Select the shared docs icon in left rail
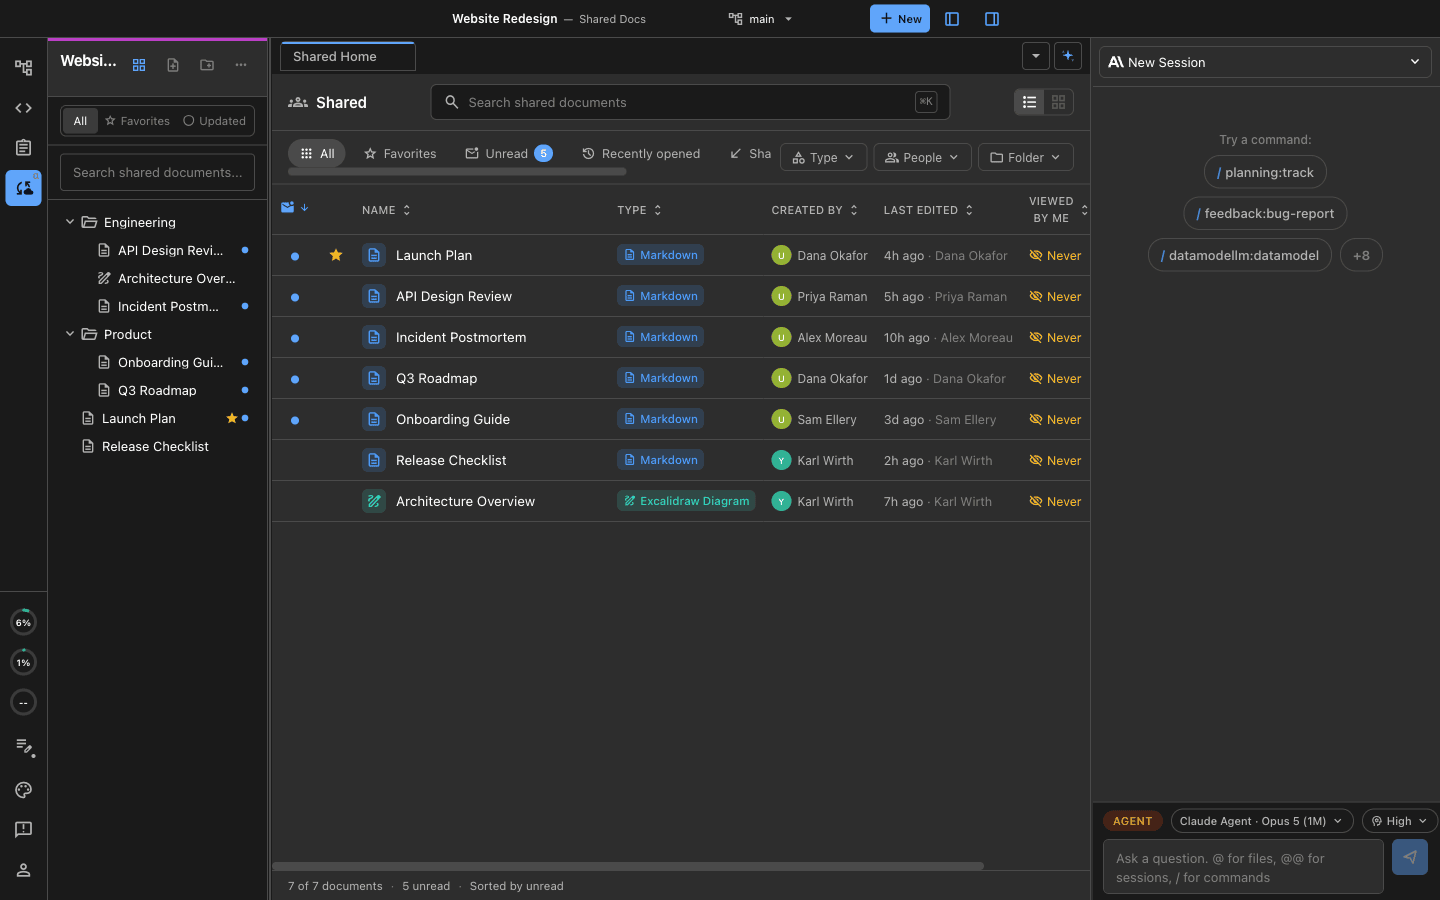This screenshot has width=1440, height=900. 23,188
